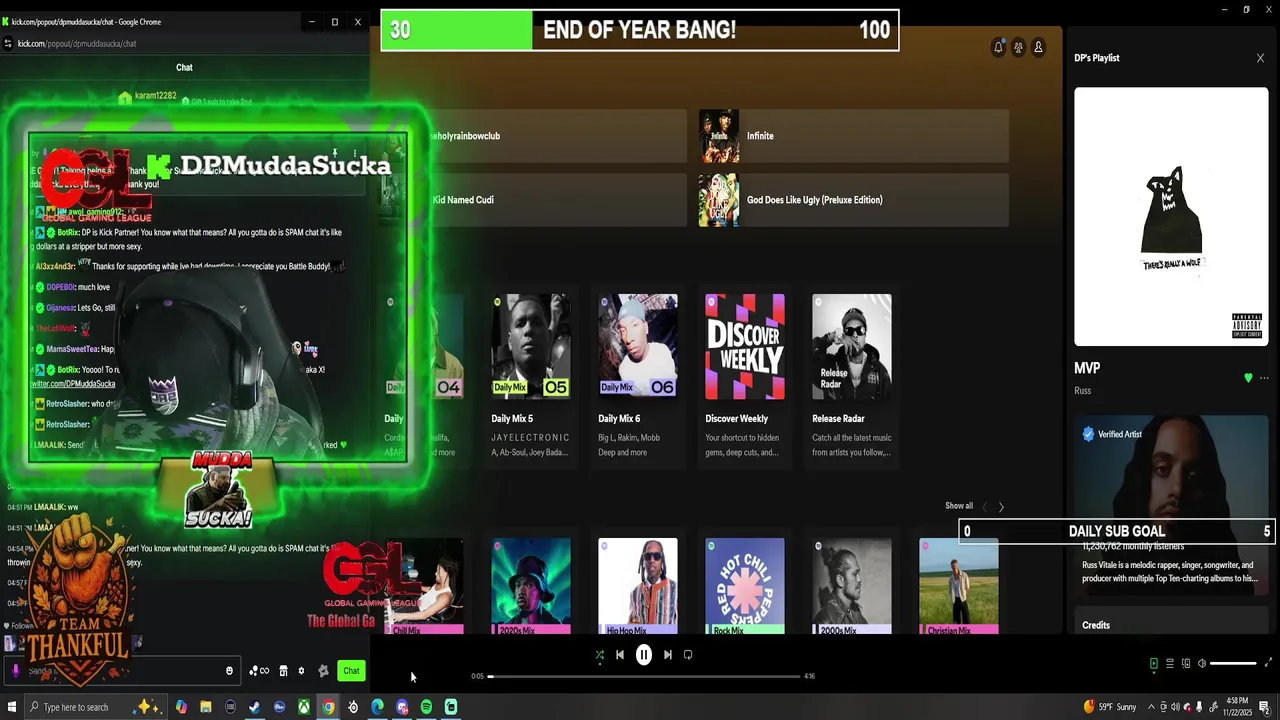Toggle Now Playing view icon
The image size is (1280, 720).
[1153, 663]
